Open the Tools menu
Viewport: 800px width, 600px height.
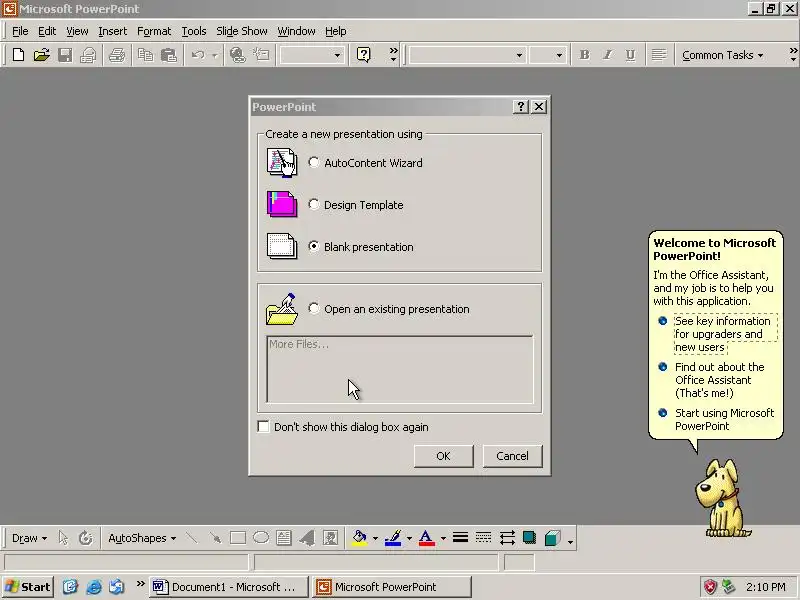coord(194,31)
